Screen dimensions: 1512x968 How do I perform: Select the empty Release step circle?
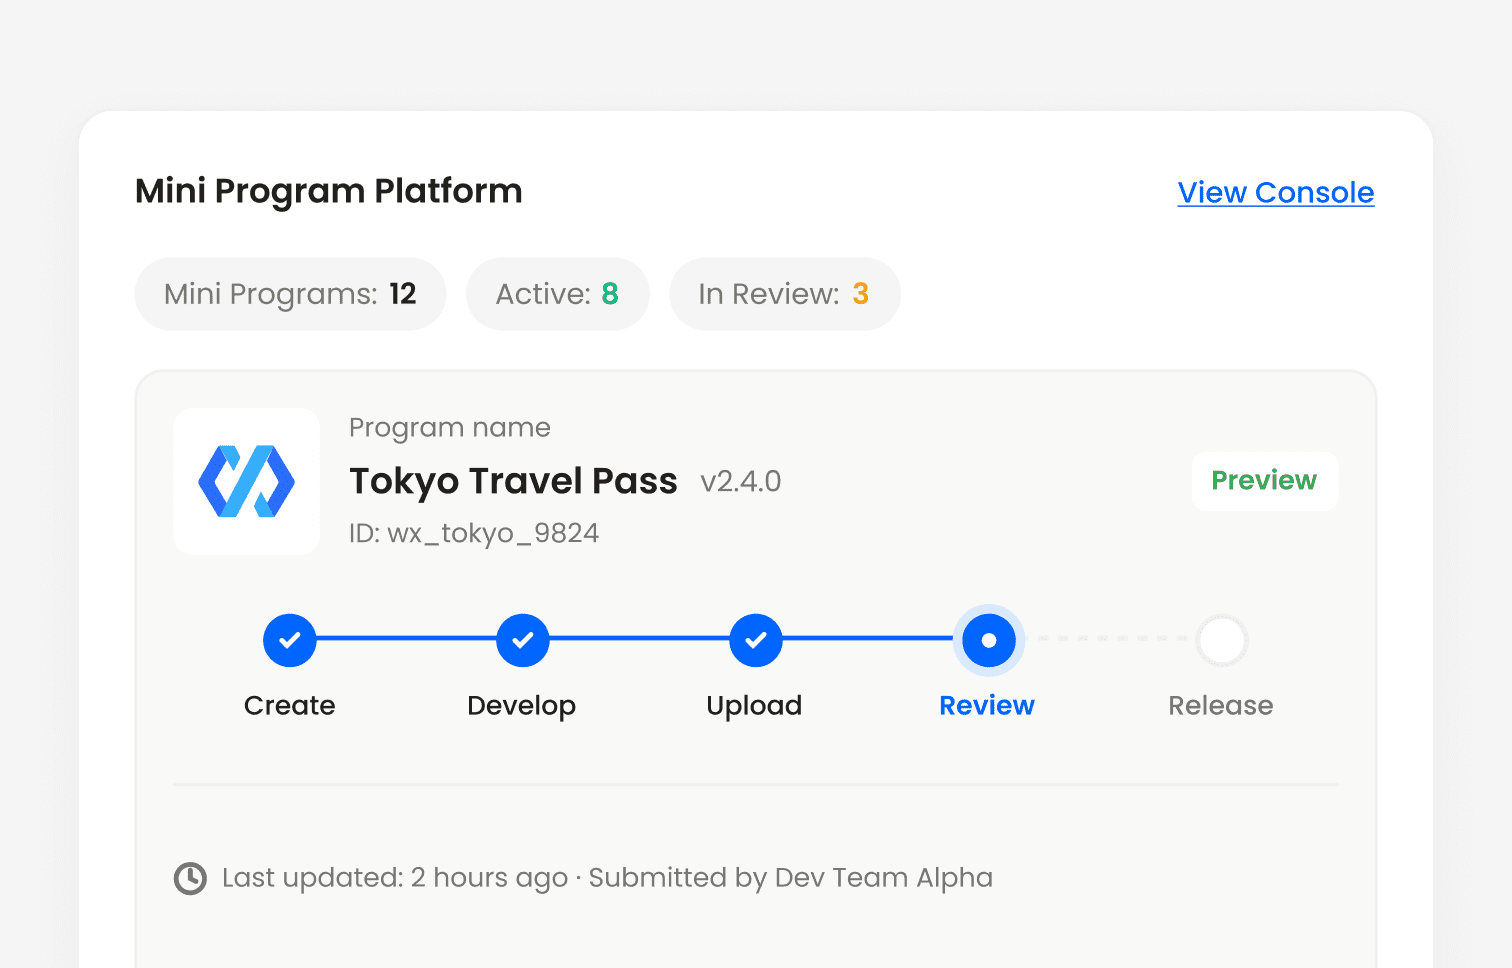pyautogui.click(x=1222, y=640)
